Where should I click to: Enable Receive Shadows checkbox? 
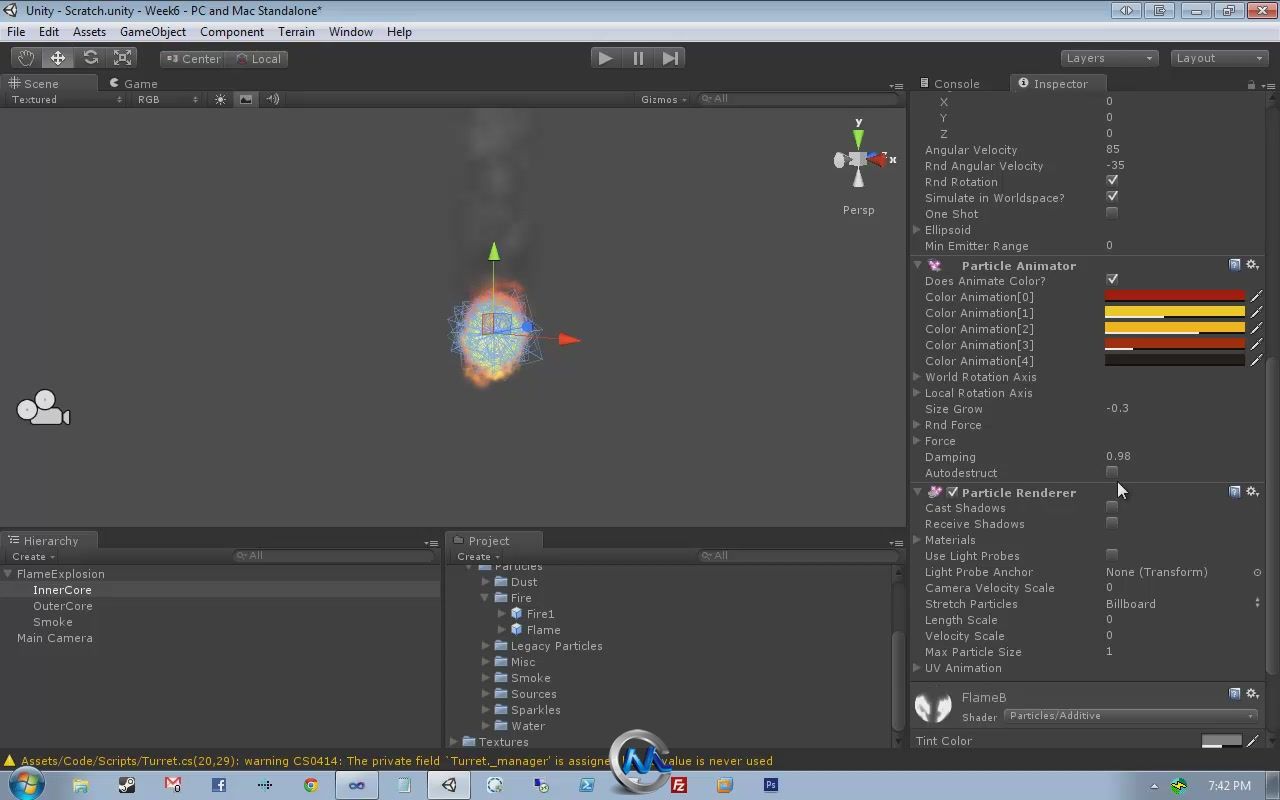[x=1112, y=523]
